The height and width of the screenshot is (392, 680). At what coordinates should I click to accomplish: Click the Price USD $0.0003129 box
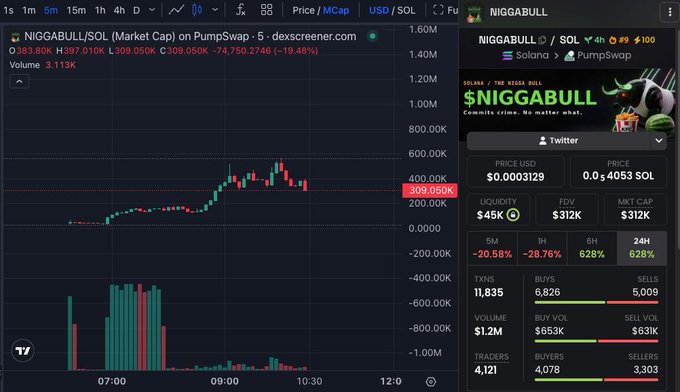coord(515,171)
